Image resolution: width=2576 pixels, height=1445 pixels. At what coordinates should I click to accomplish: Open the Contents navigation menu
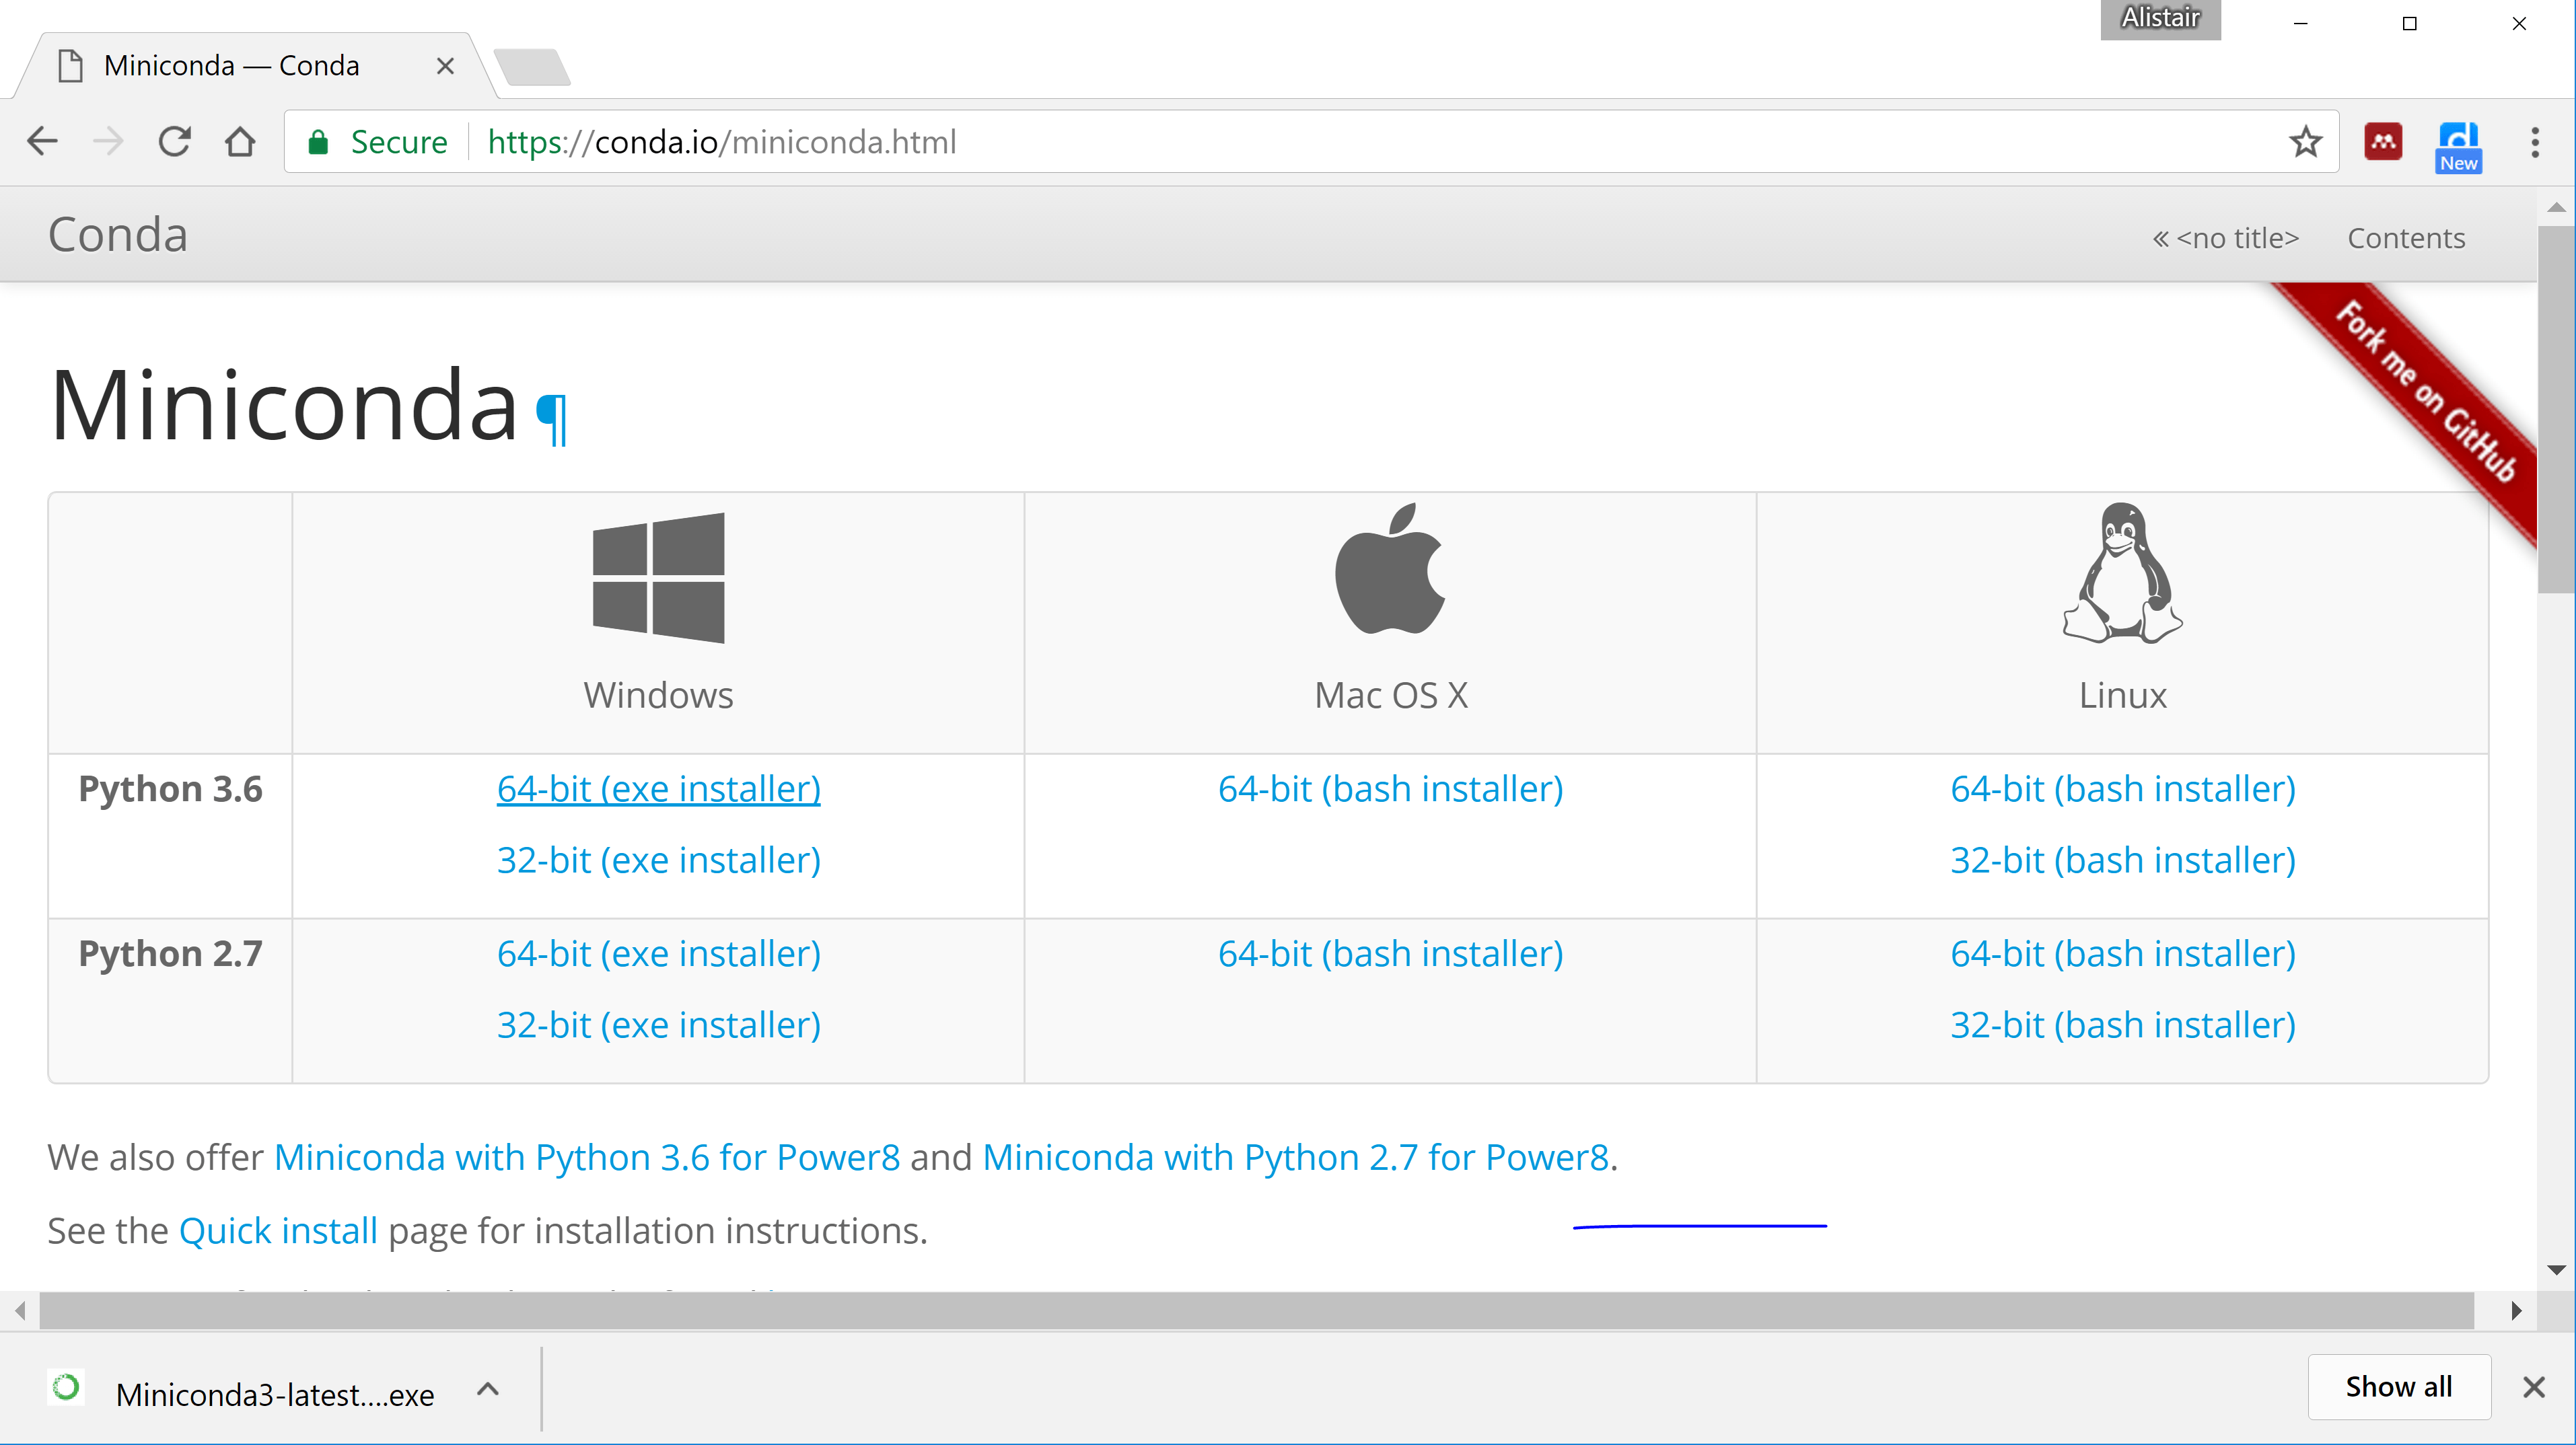click(2405, 238)
